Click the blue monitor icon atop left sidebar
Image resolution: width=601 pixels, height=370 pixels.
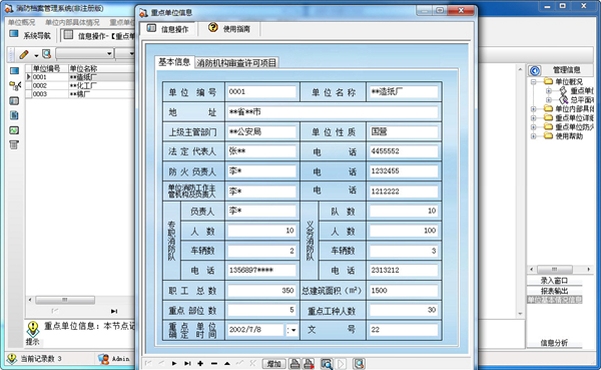[x=14, y=71]
